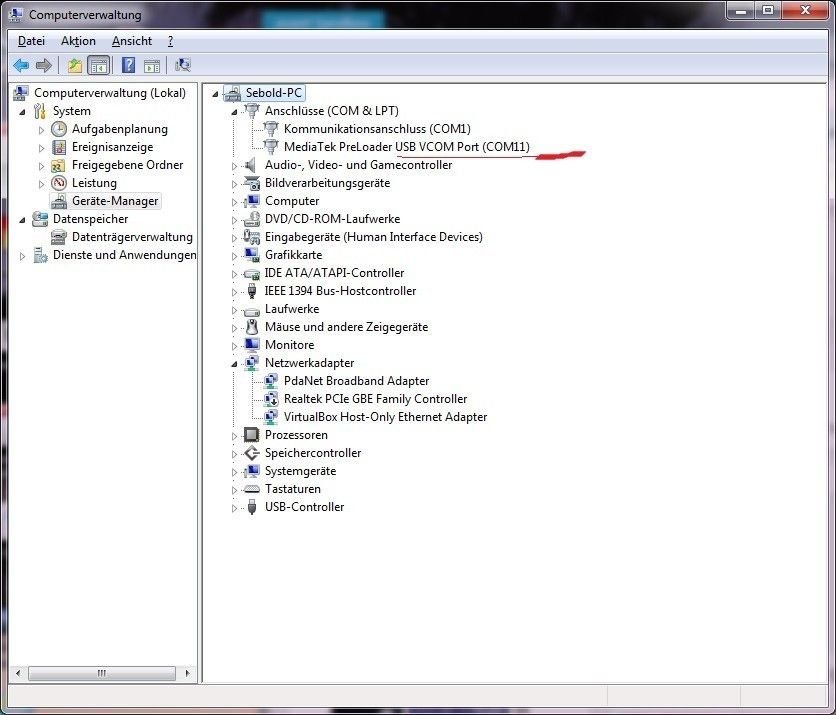Click the Leistung gauge icon
This screenshot has height=715, width=836.
coord(59,183)
